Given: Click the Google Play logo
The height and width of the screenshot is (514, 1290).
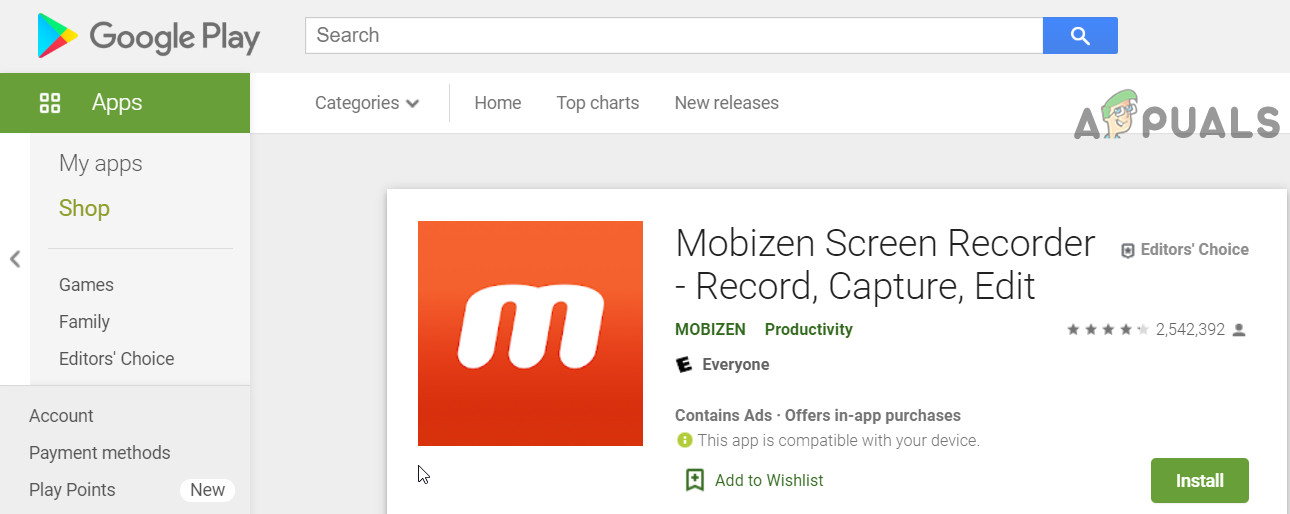Looking at the screenshot, I should 148,37.
